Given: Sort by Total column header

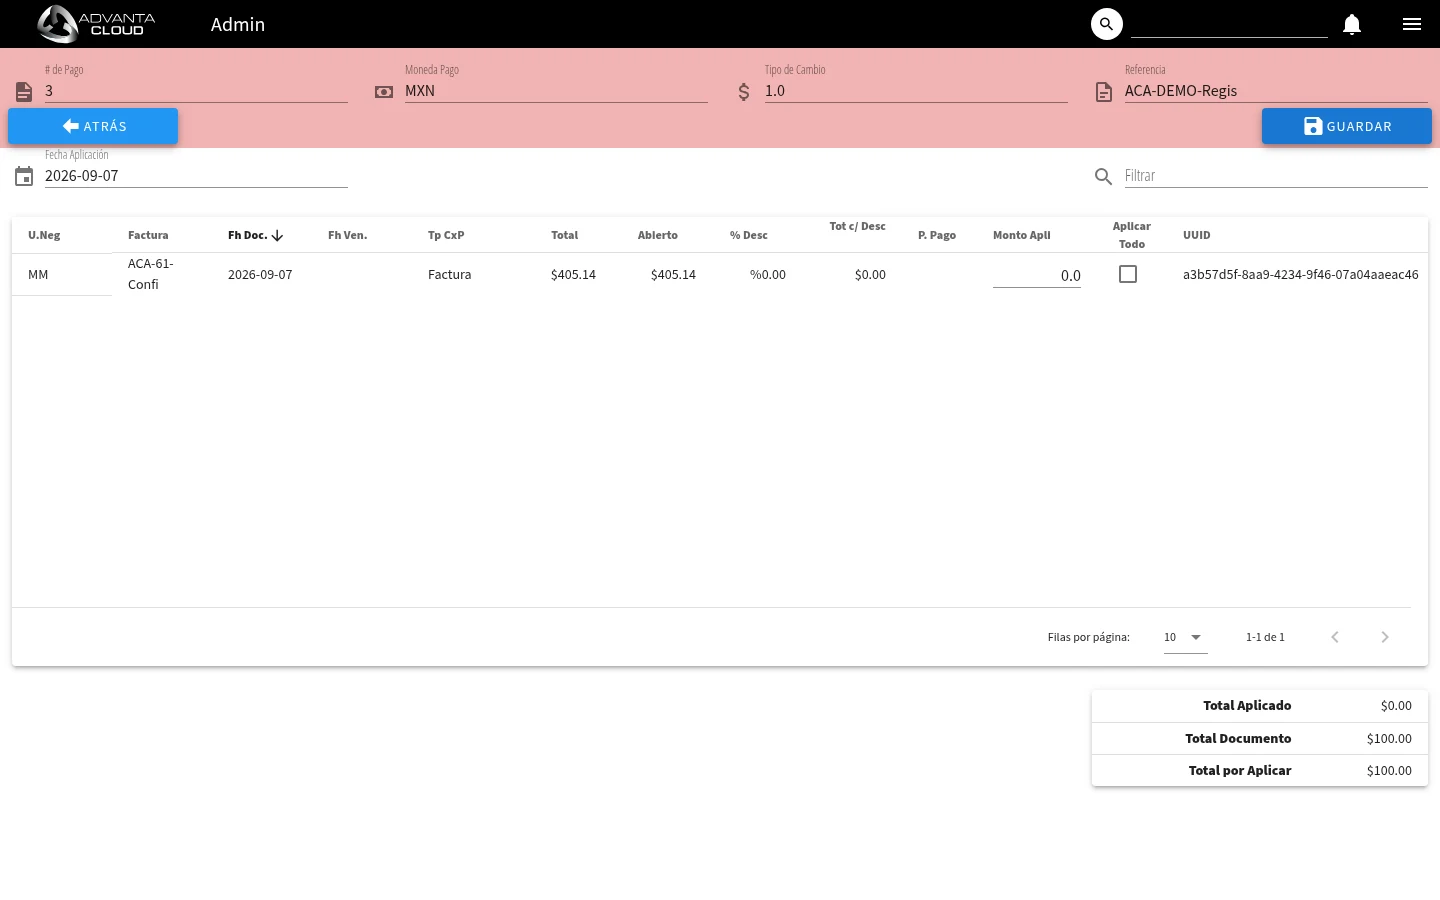Looking at the screenshot, I should pos(564,235).
